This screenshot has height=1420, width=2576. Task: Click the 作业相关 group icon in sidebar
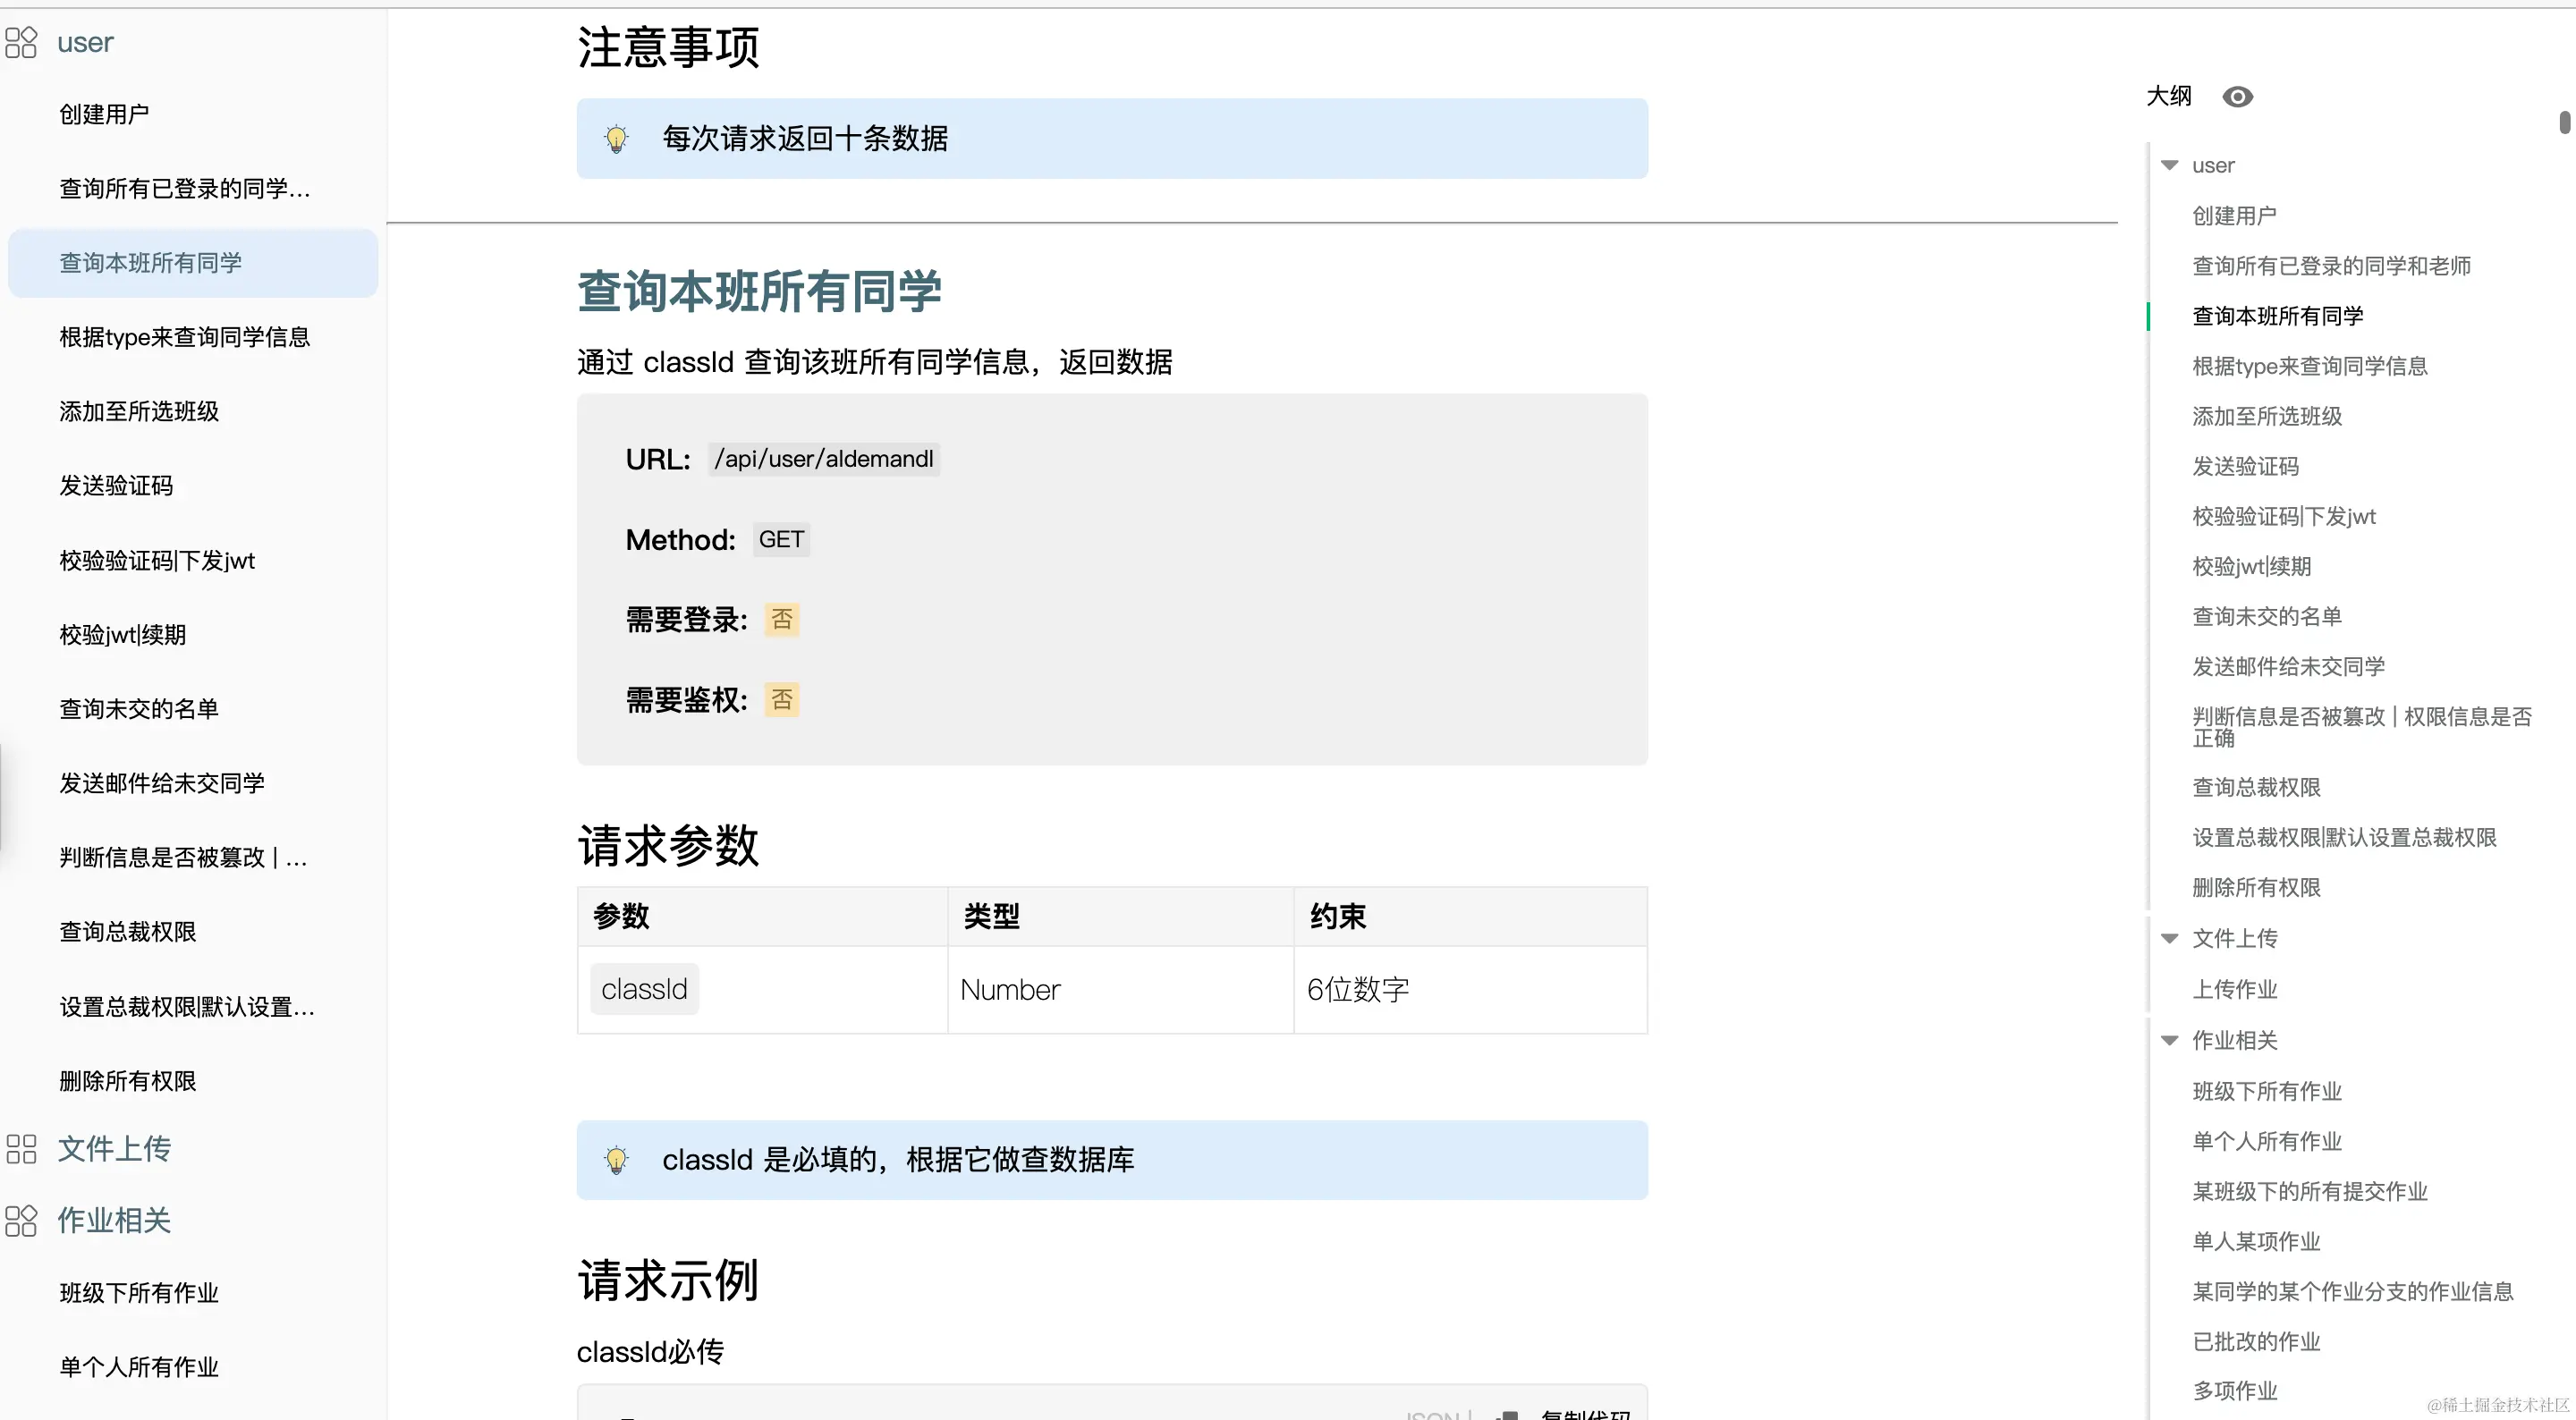[x=21, y=1220]
